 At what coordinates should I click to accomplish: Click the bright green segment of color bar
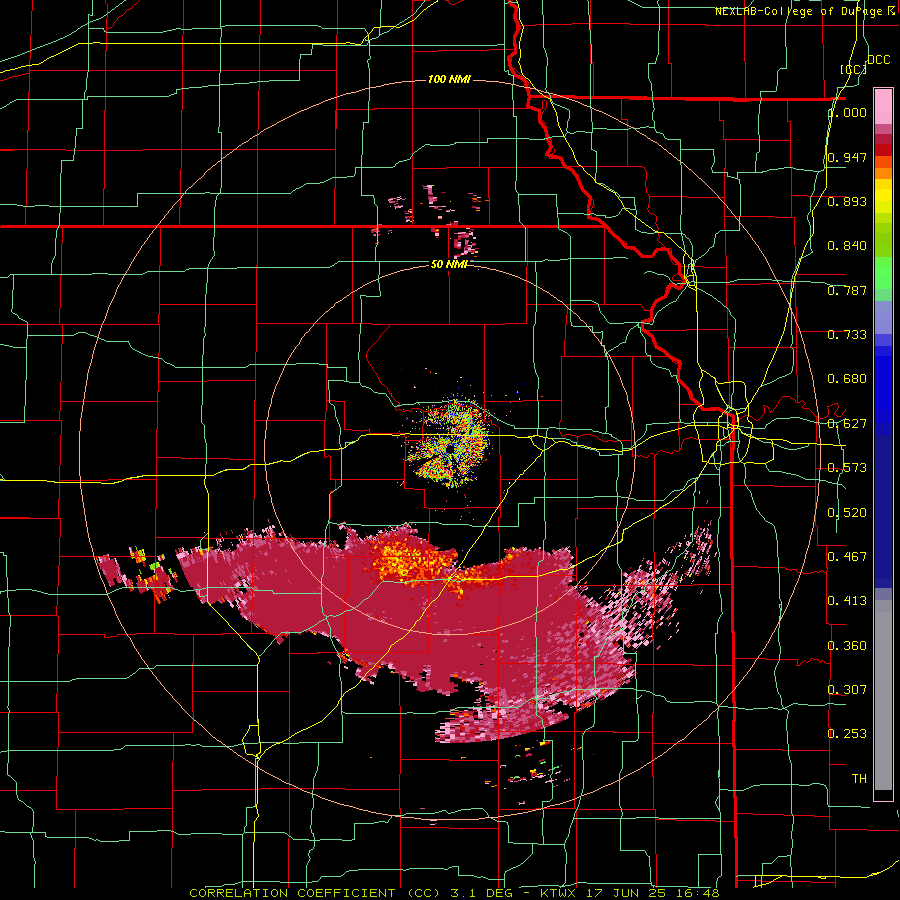[883, 273]
